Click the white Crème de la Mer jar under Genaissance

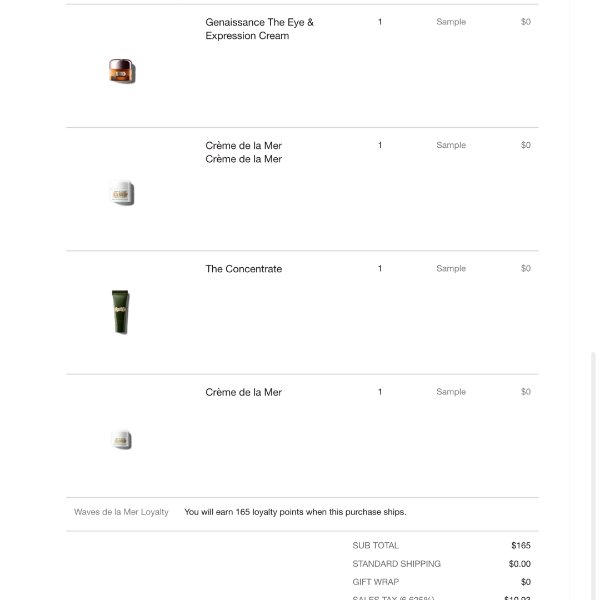click(122, 193)
